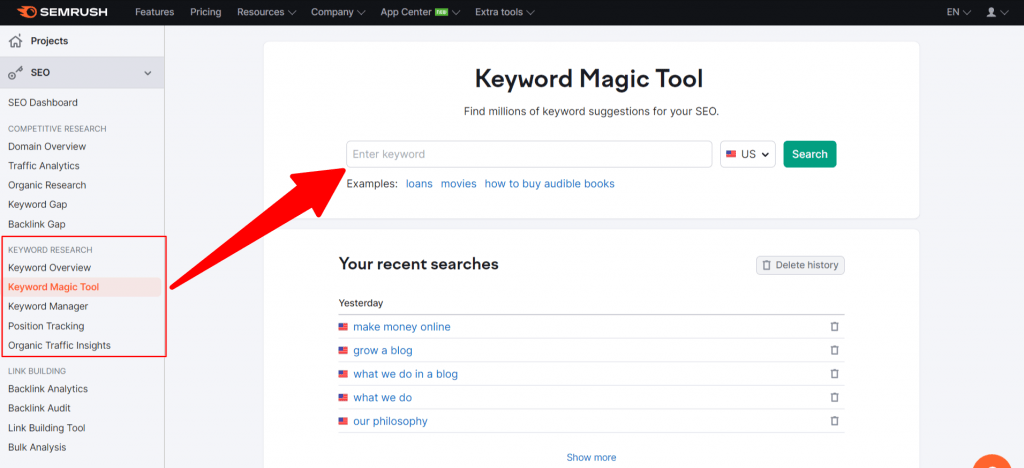Click the SEO key icon in sidebar
The image size is (1024, 468).
pos(15,73)
